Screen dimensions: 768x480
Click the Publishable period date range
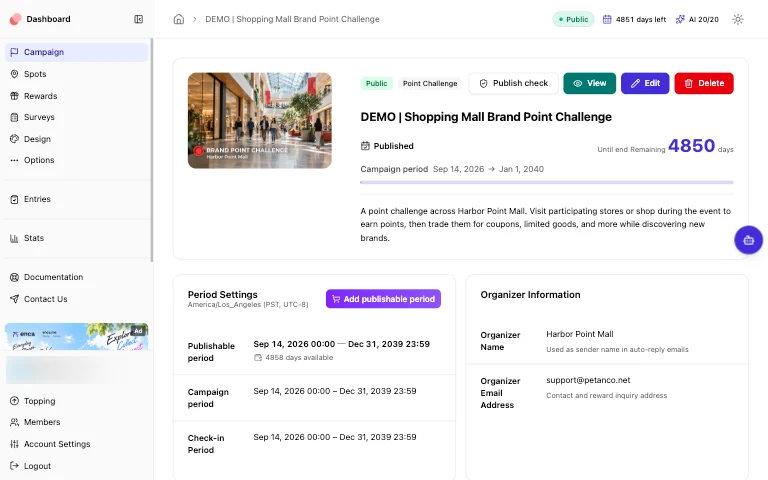tap(341, 344)
